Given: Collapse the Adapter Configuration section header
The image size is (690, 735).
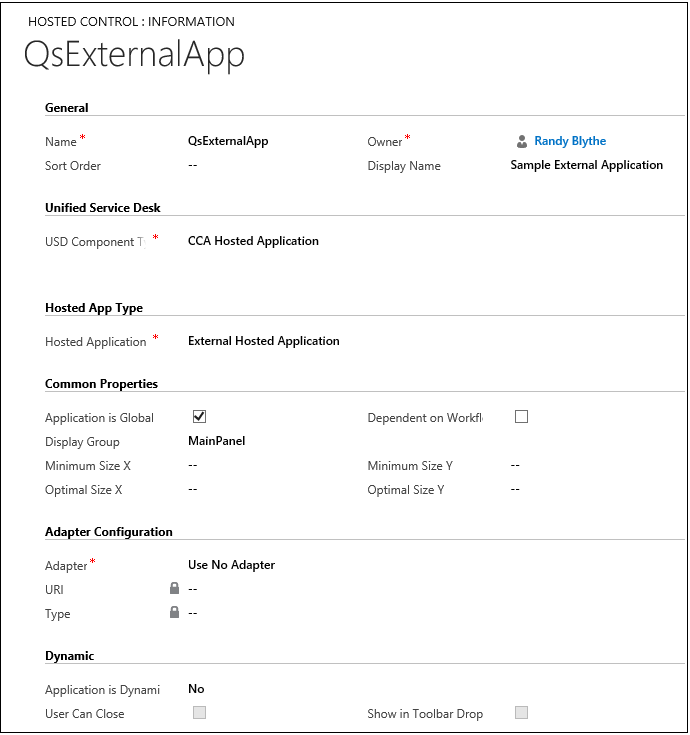Looking at the screenshot, I should 109,532.
